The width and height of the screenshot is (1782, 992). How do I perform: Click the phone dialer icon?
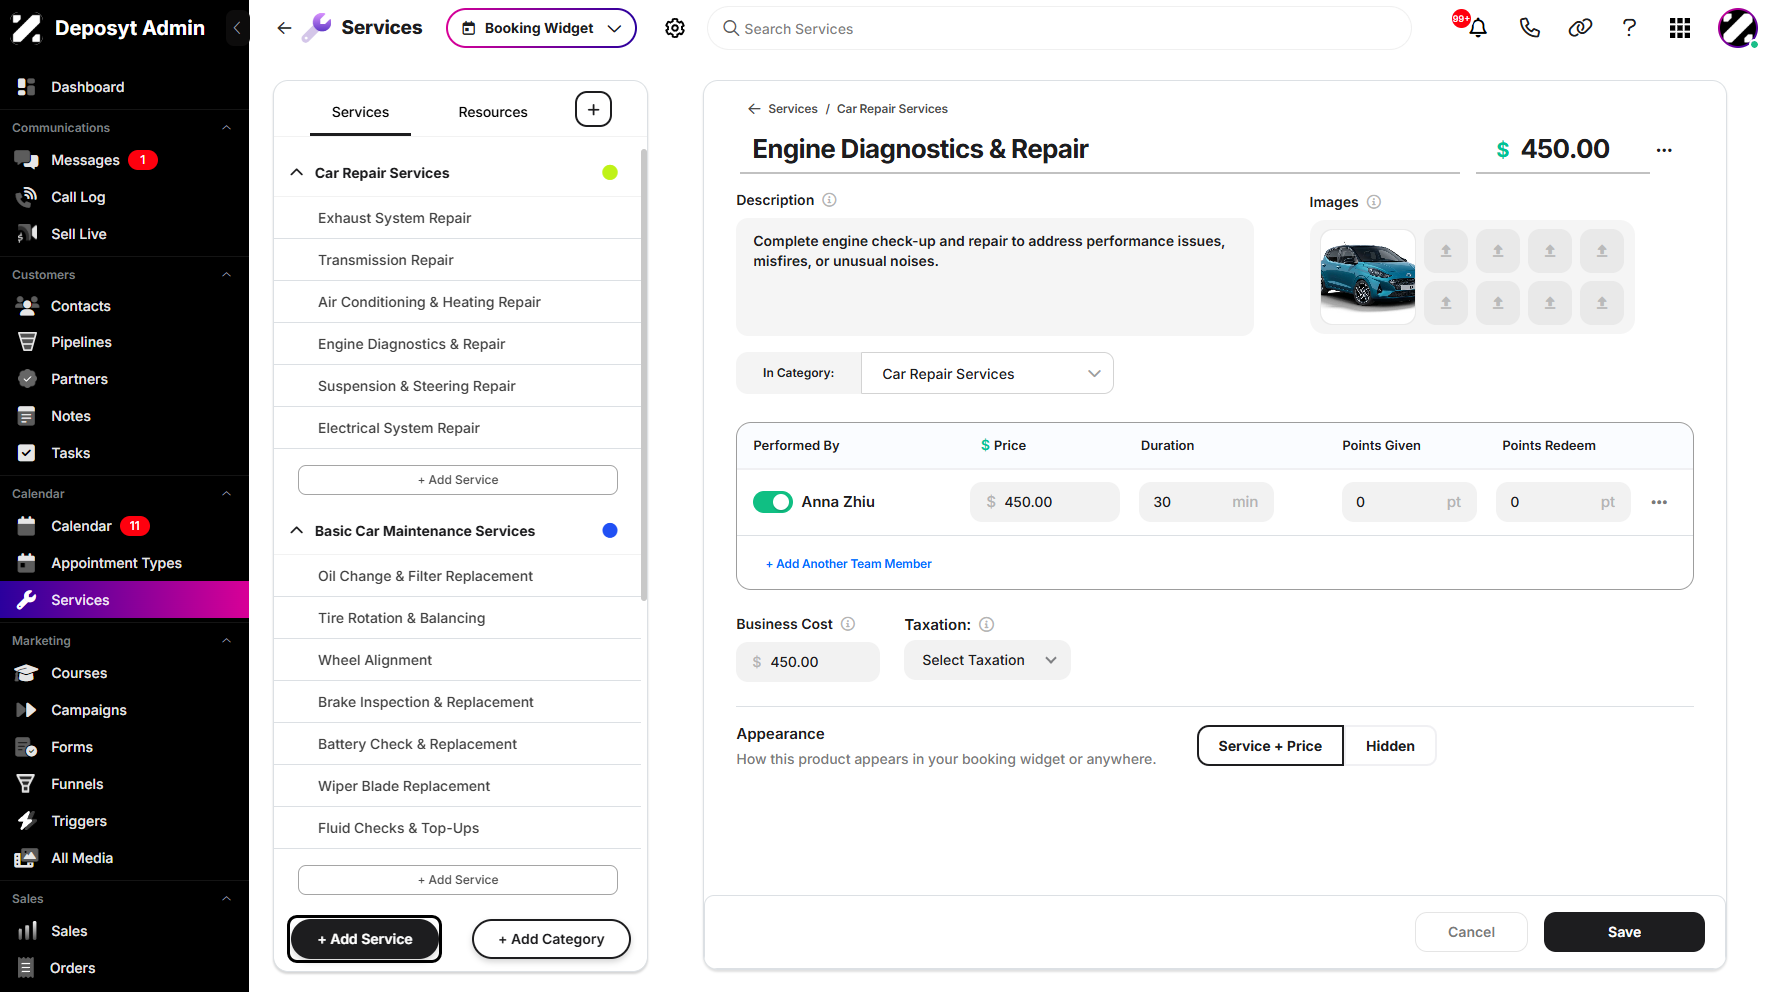1529,28
